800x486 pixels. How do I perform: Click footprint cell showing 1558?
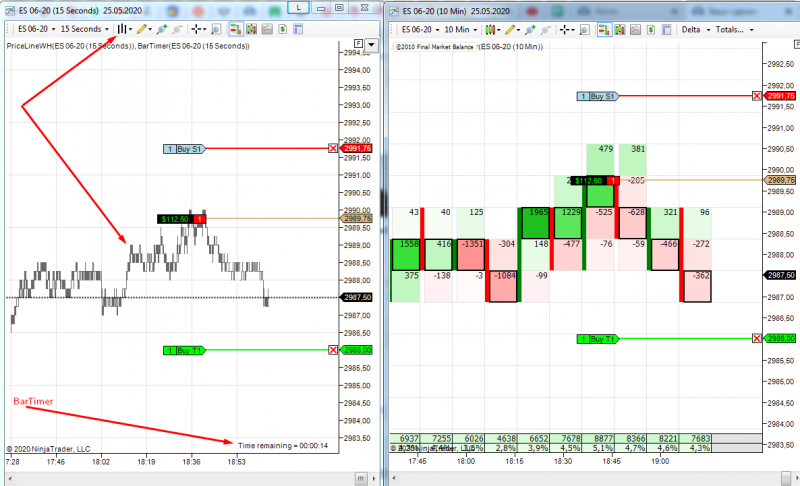coord(406,254)
